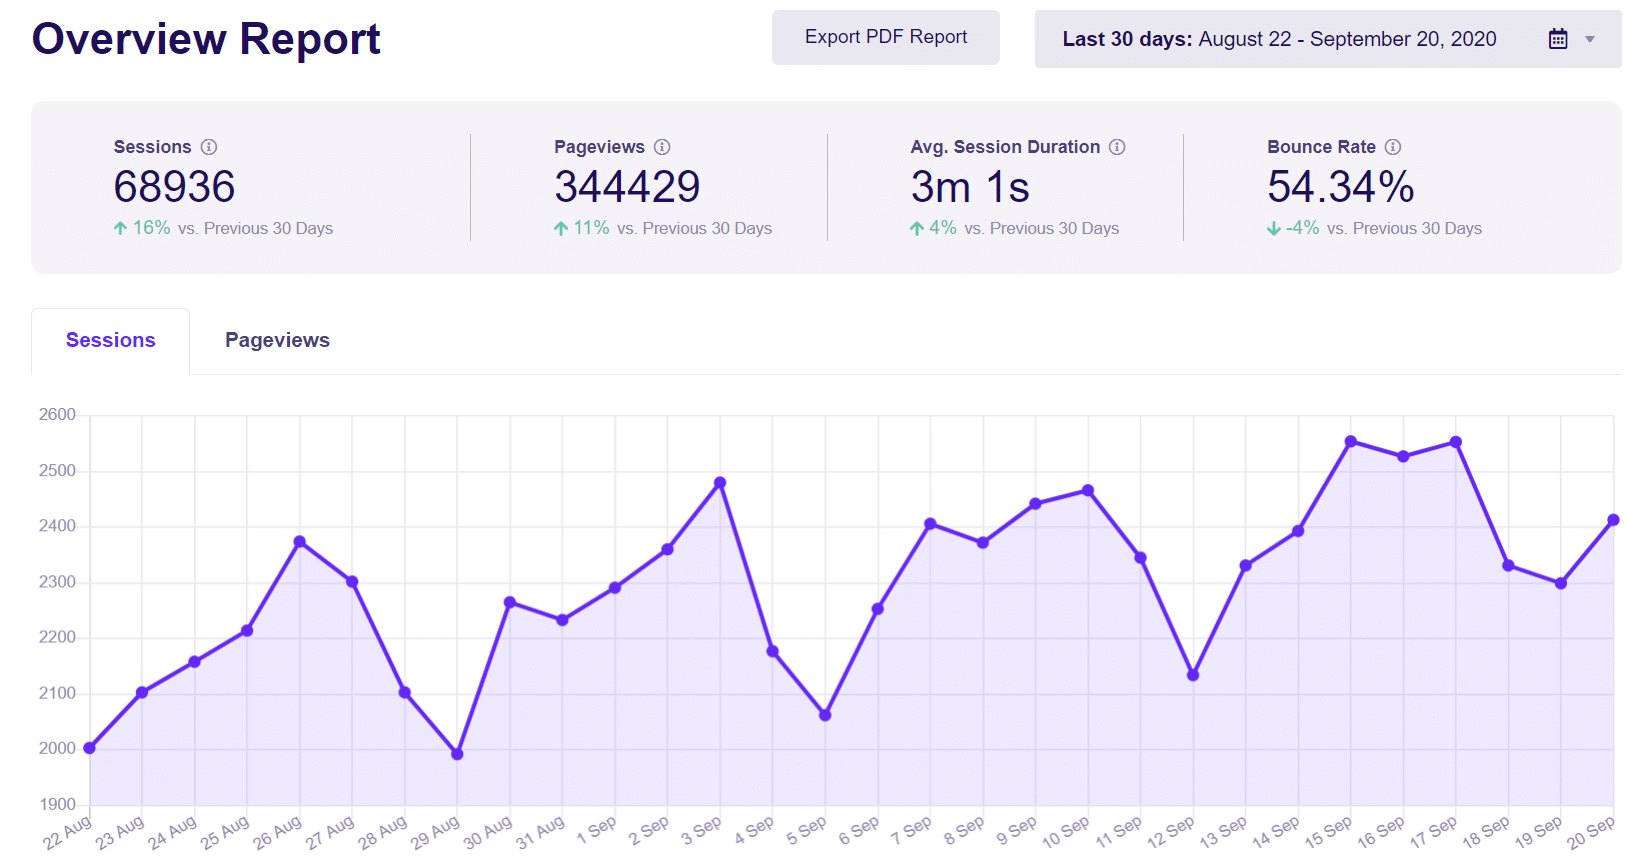Click the Sessions info icon
Screen dimensions: 1630x867
(x=209, y=147)
